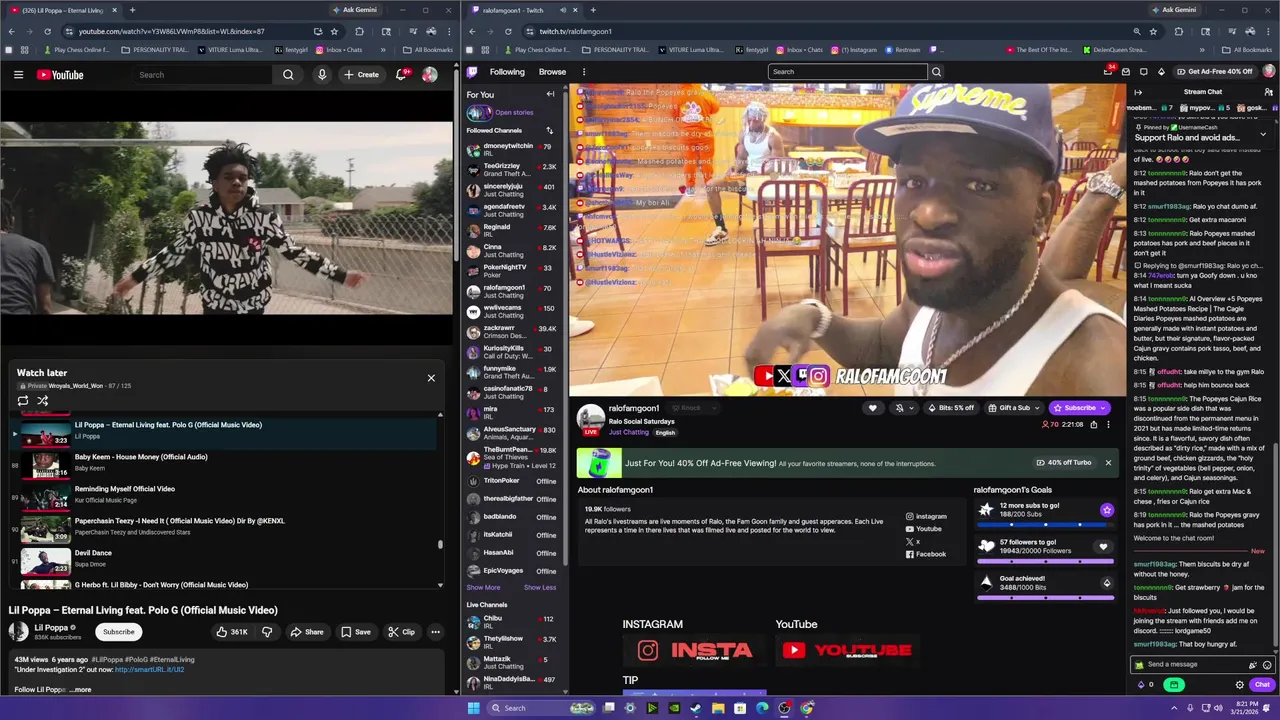Screen dimensions: 1280x720
Task: Toggle shuffle playlist in Watch later
Action: tap(43, 401)
